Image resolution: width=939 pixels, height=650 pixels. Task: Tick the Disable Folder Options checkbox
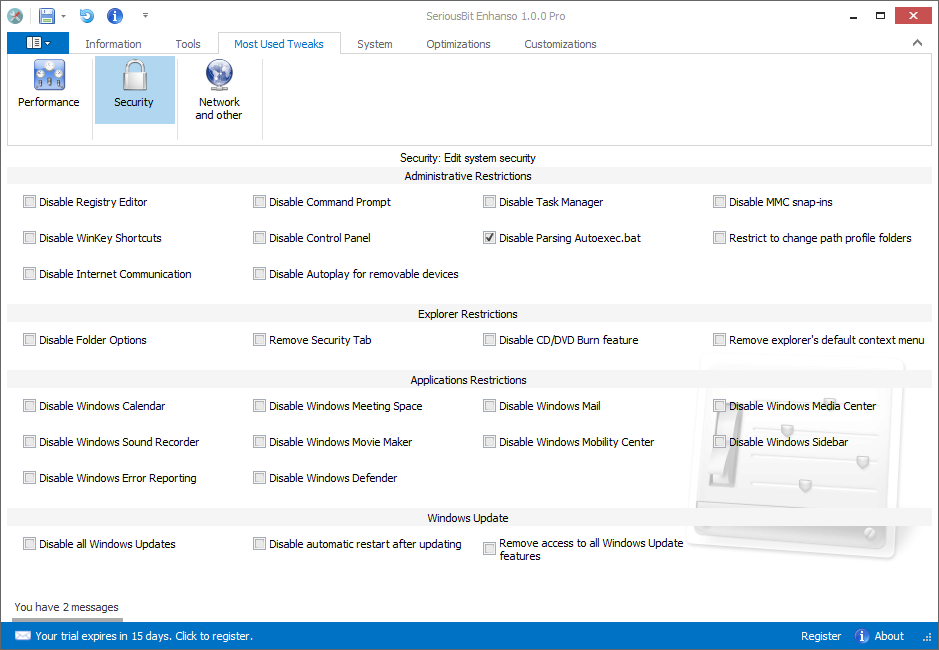(x=29, y=340)
